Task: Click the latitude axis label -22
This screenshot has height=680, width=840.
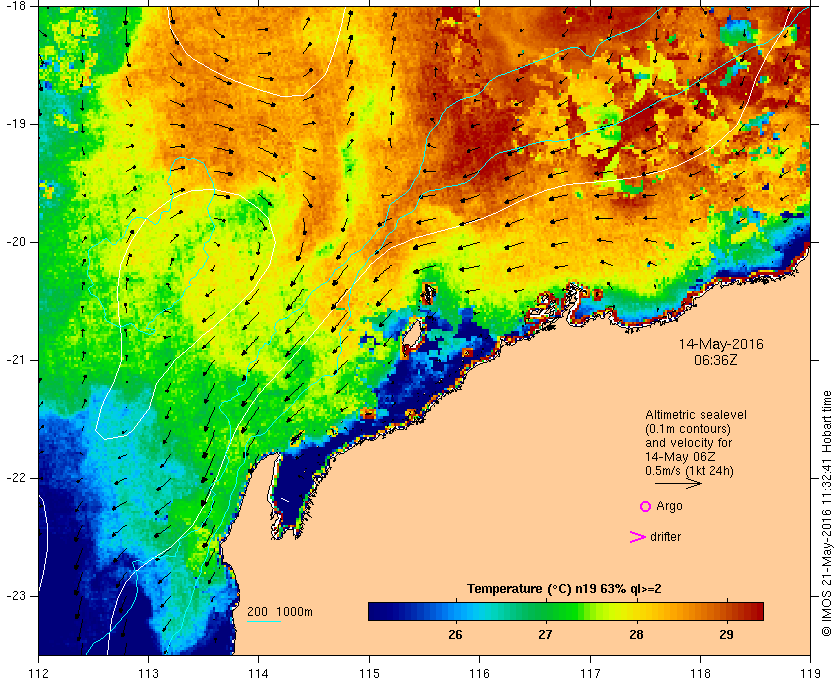Action: (15, 477)
